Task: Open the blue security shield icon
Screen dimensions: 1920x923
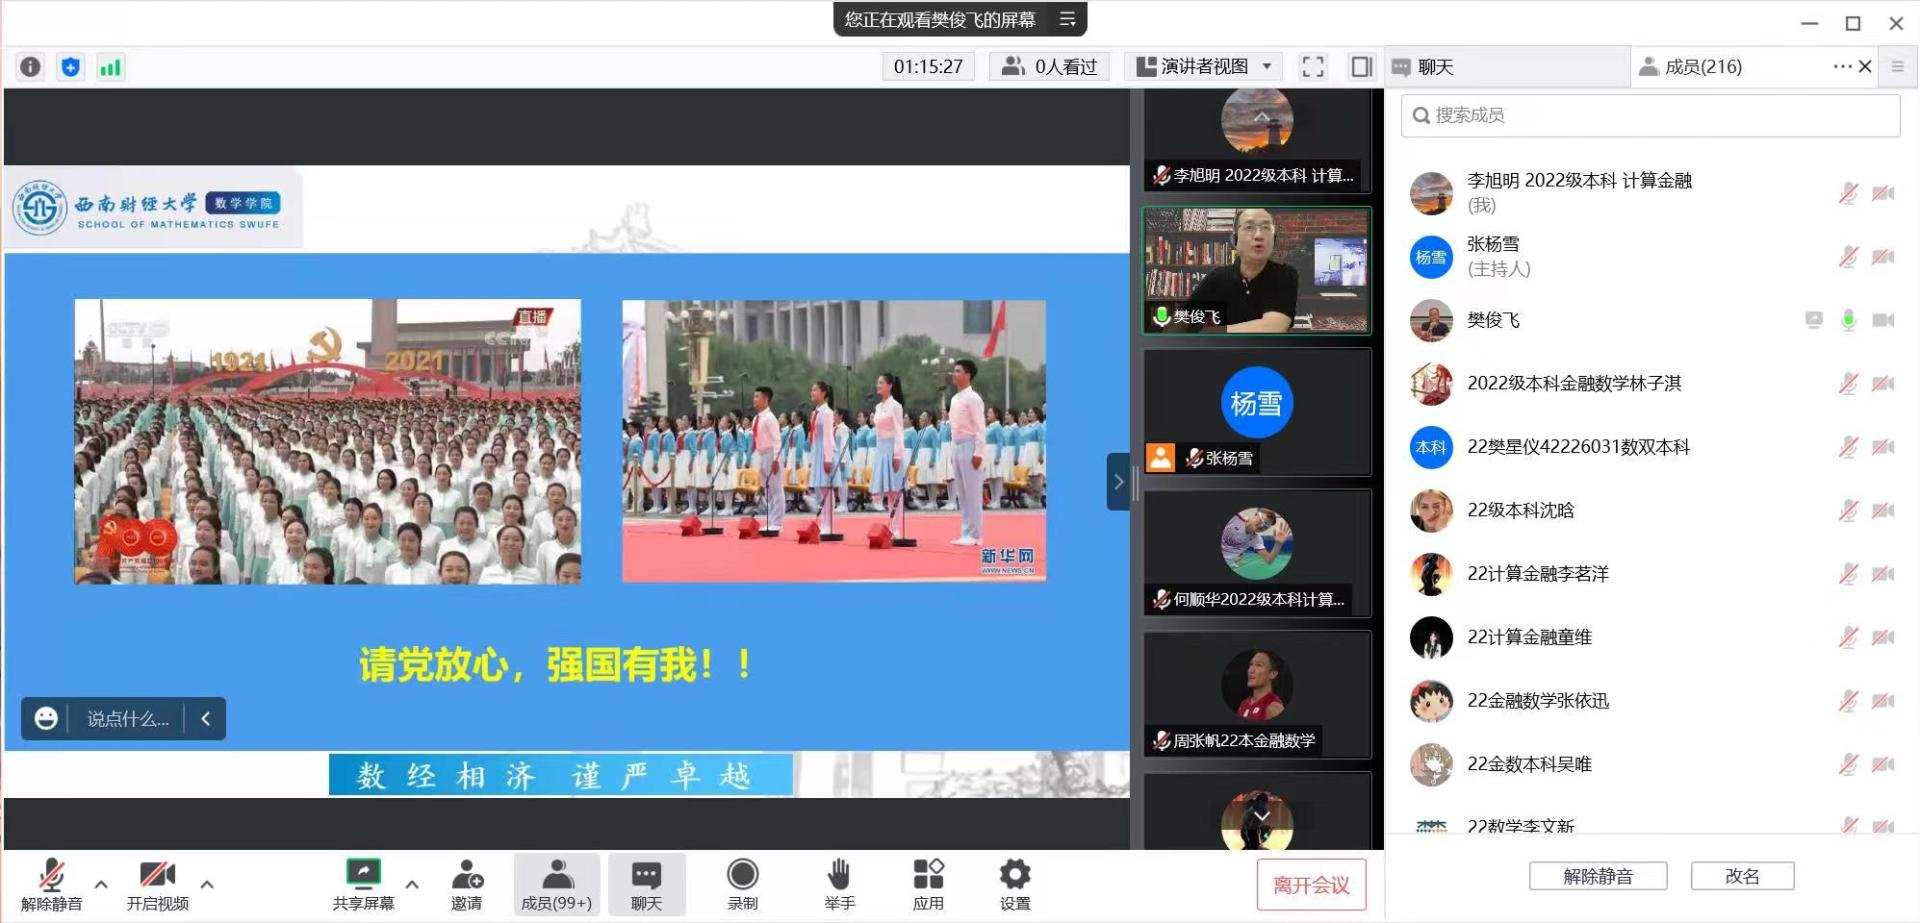Action: click(70, 67)
